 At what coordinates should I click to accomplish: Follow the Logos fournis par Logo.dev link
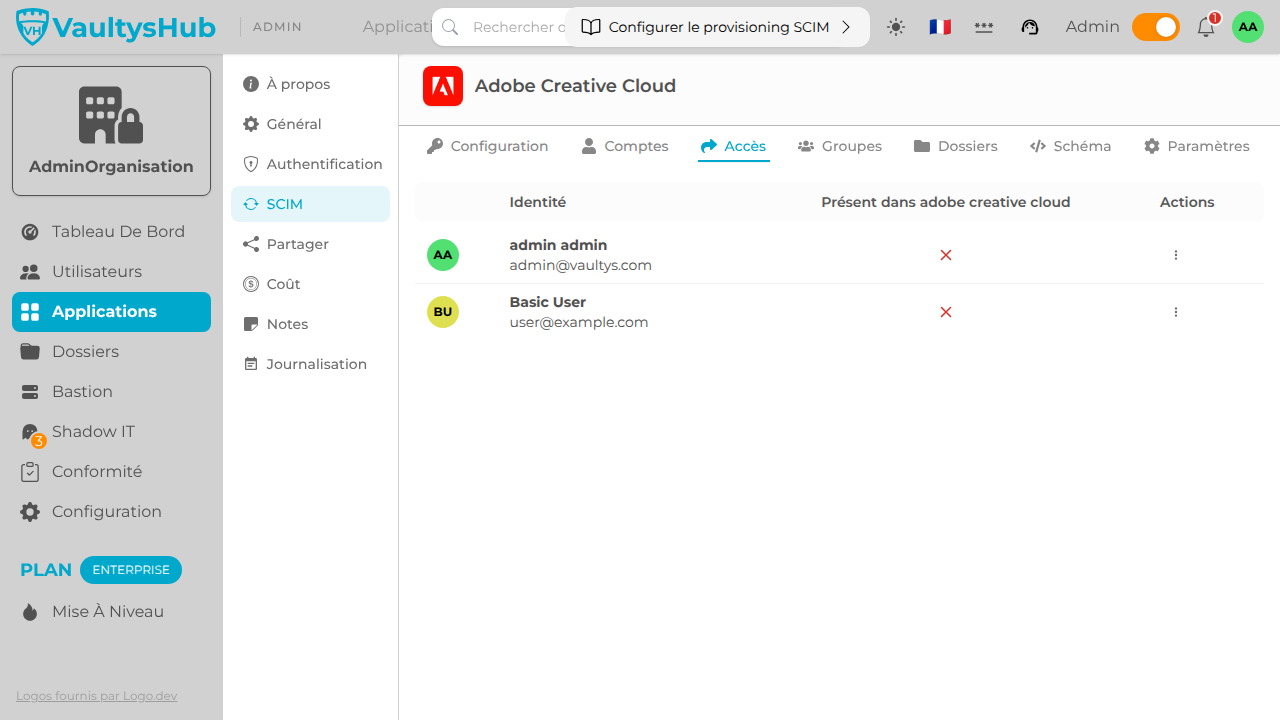[96, 696]
